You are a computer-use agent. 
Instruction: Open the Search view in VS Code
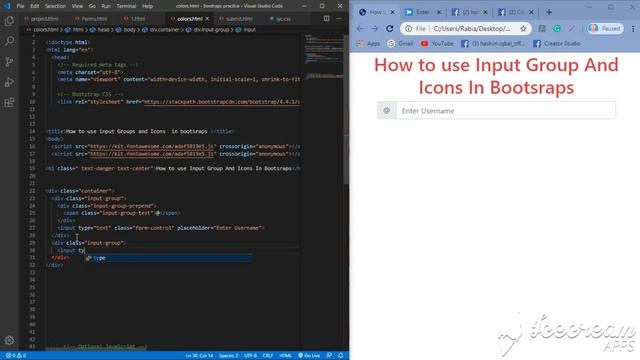tap(9, 41)
